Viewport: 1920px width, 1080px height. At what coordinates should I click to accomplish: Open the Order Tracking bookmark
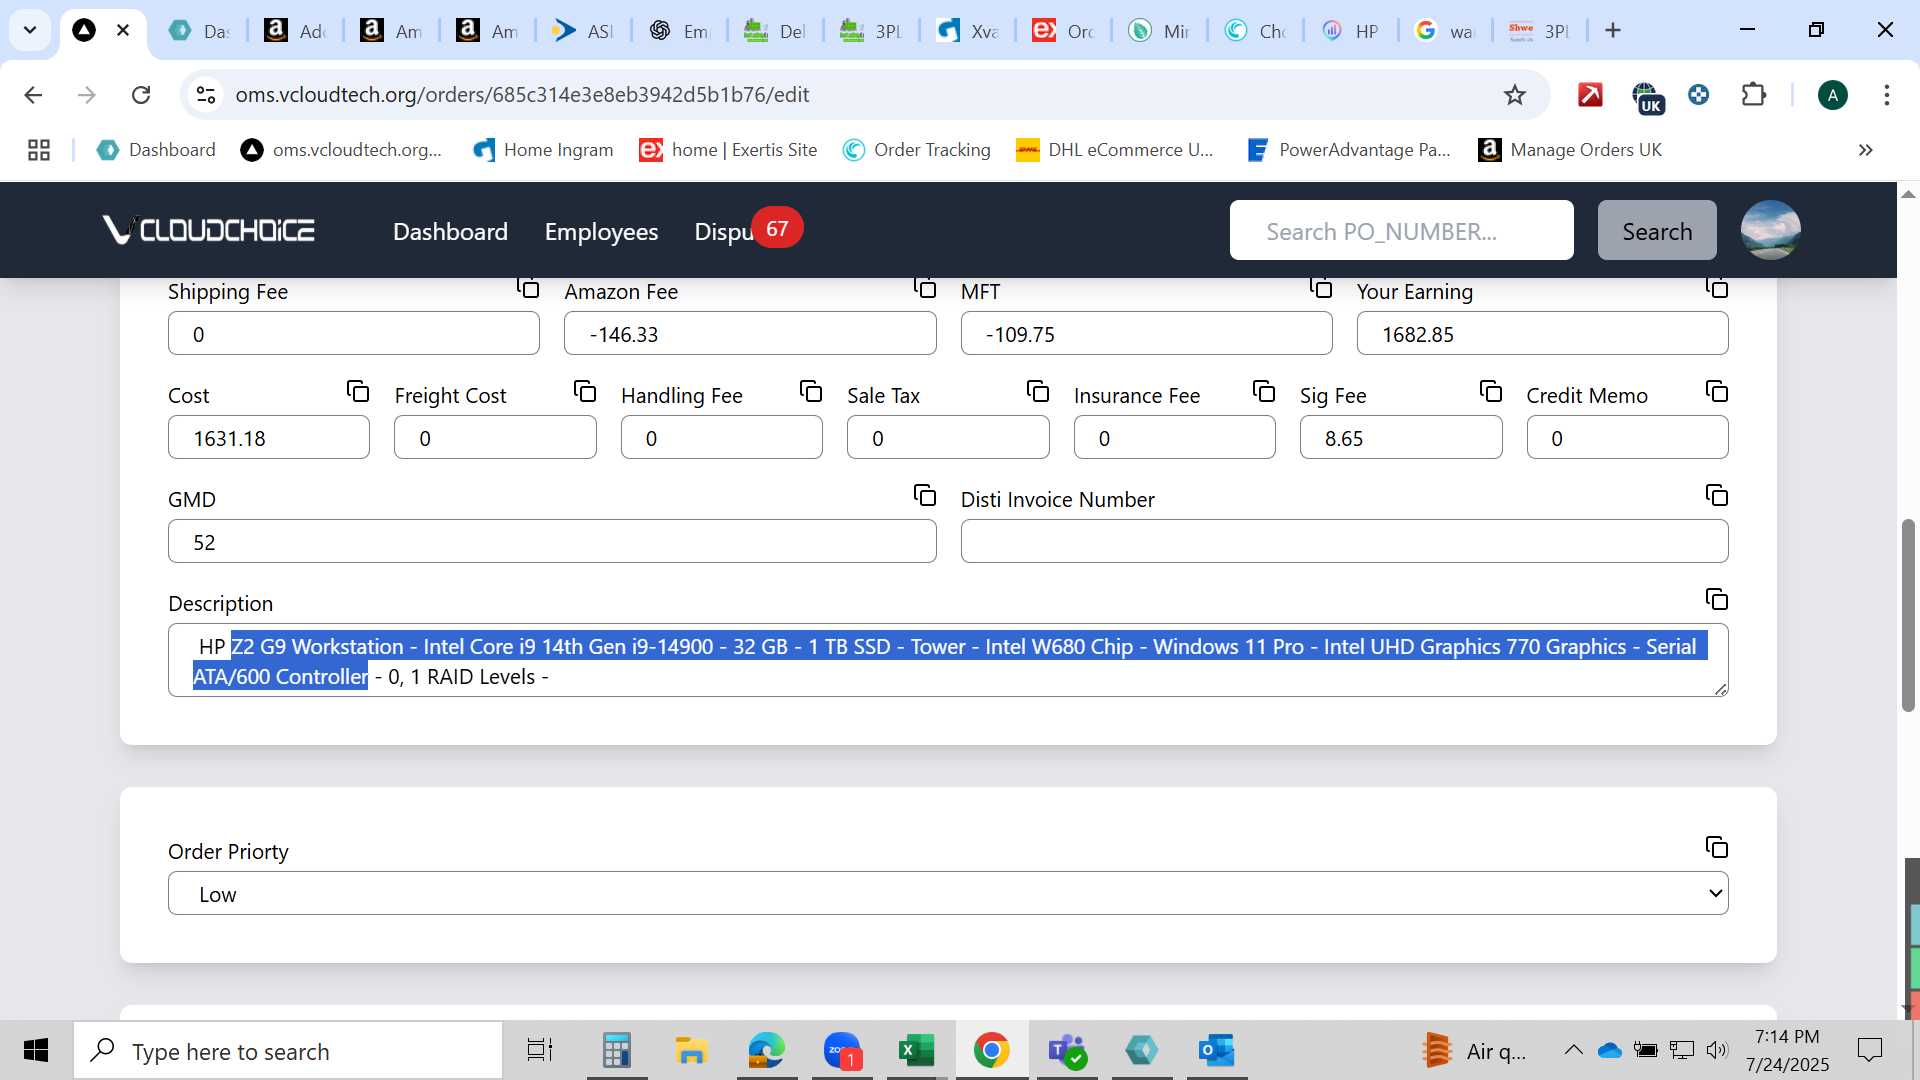pyautogui.click(x=917, y=150)
